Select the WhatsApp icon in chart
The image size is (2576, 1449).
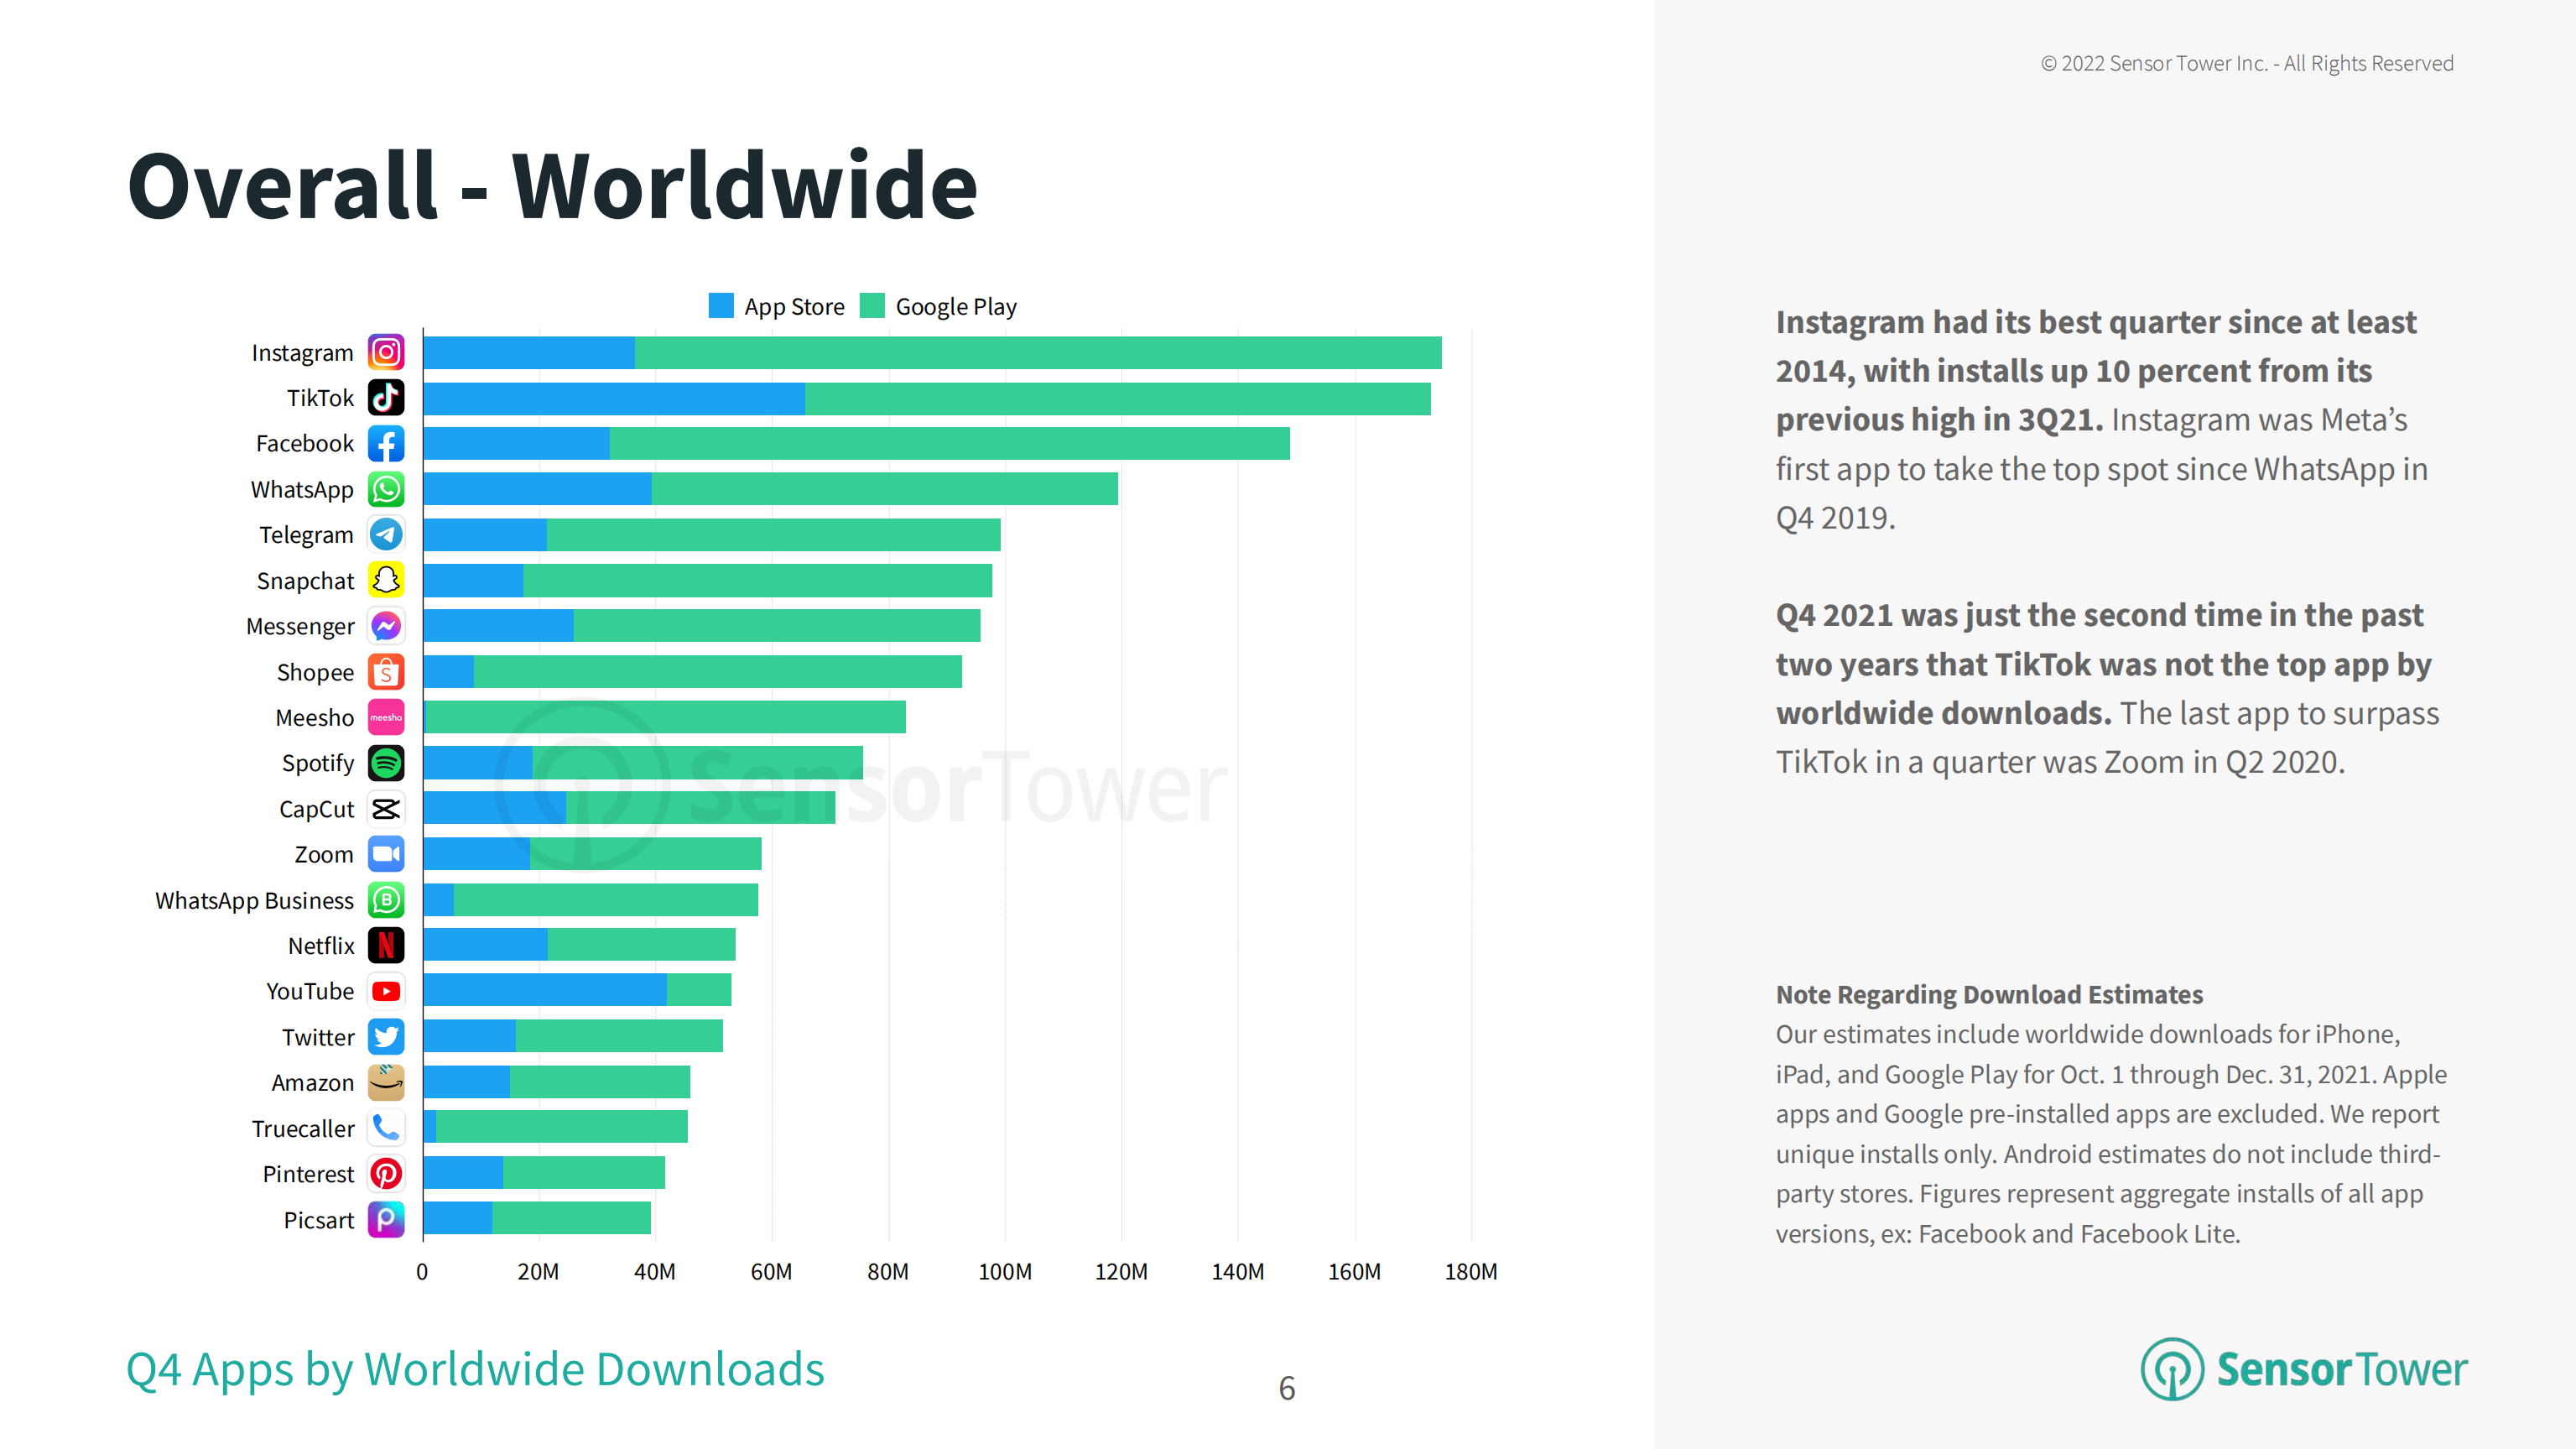[x=386, y=489]
